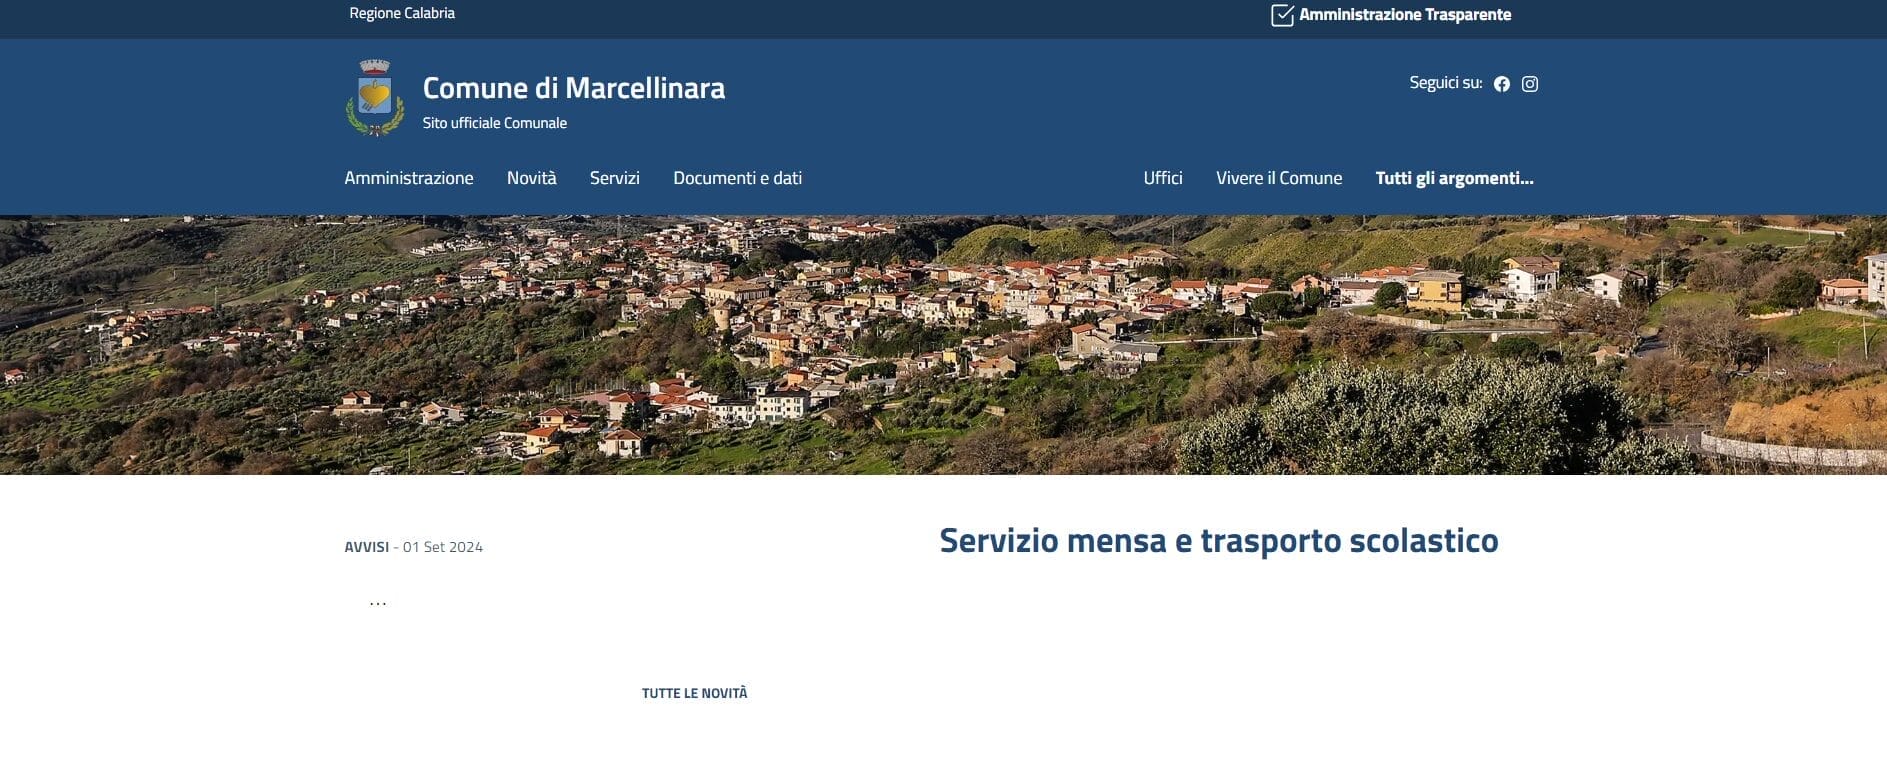Open the Instagram social icon
Viewport: 1887px width, 776px height.
pyautogui.click(x=1529, y=84)
